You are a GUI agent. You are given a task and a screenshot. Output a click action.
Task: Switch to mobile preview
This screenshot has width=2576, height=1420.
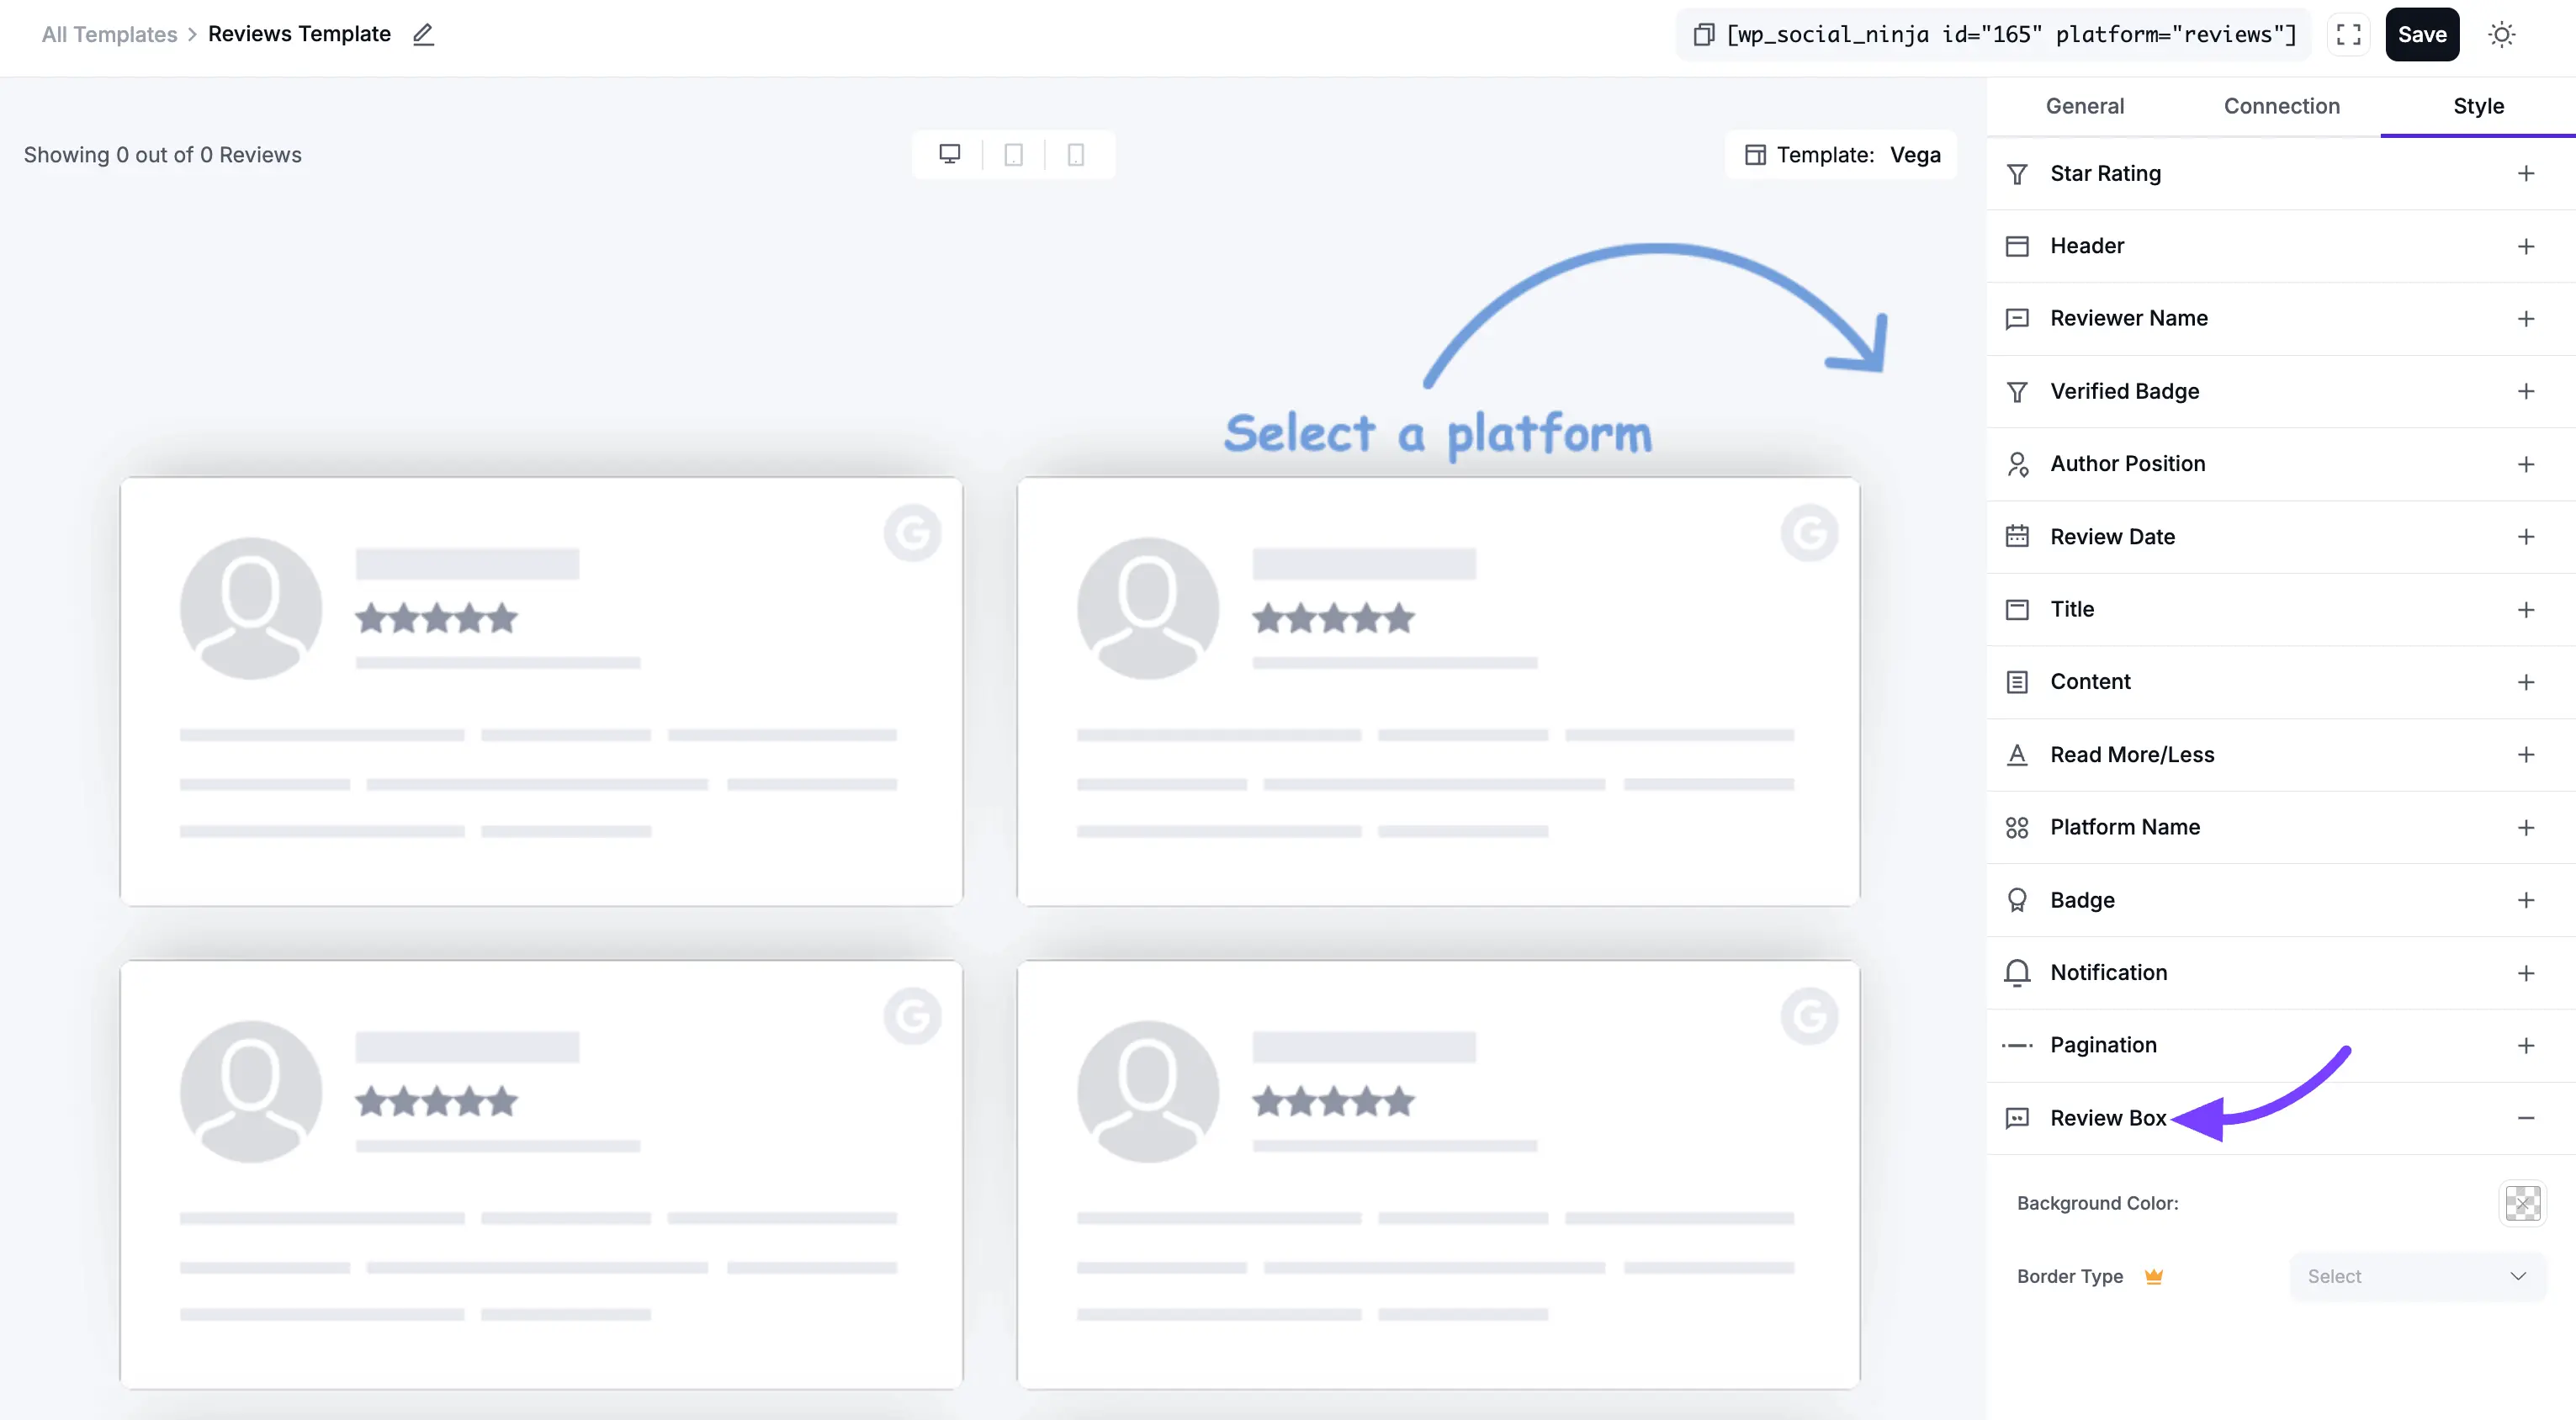pos(1076,153)
